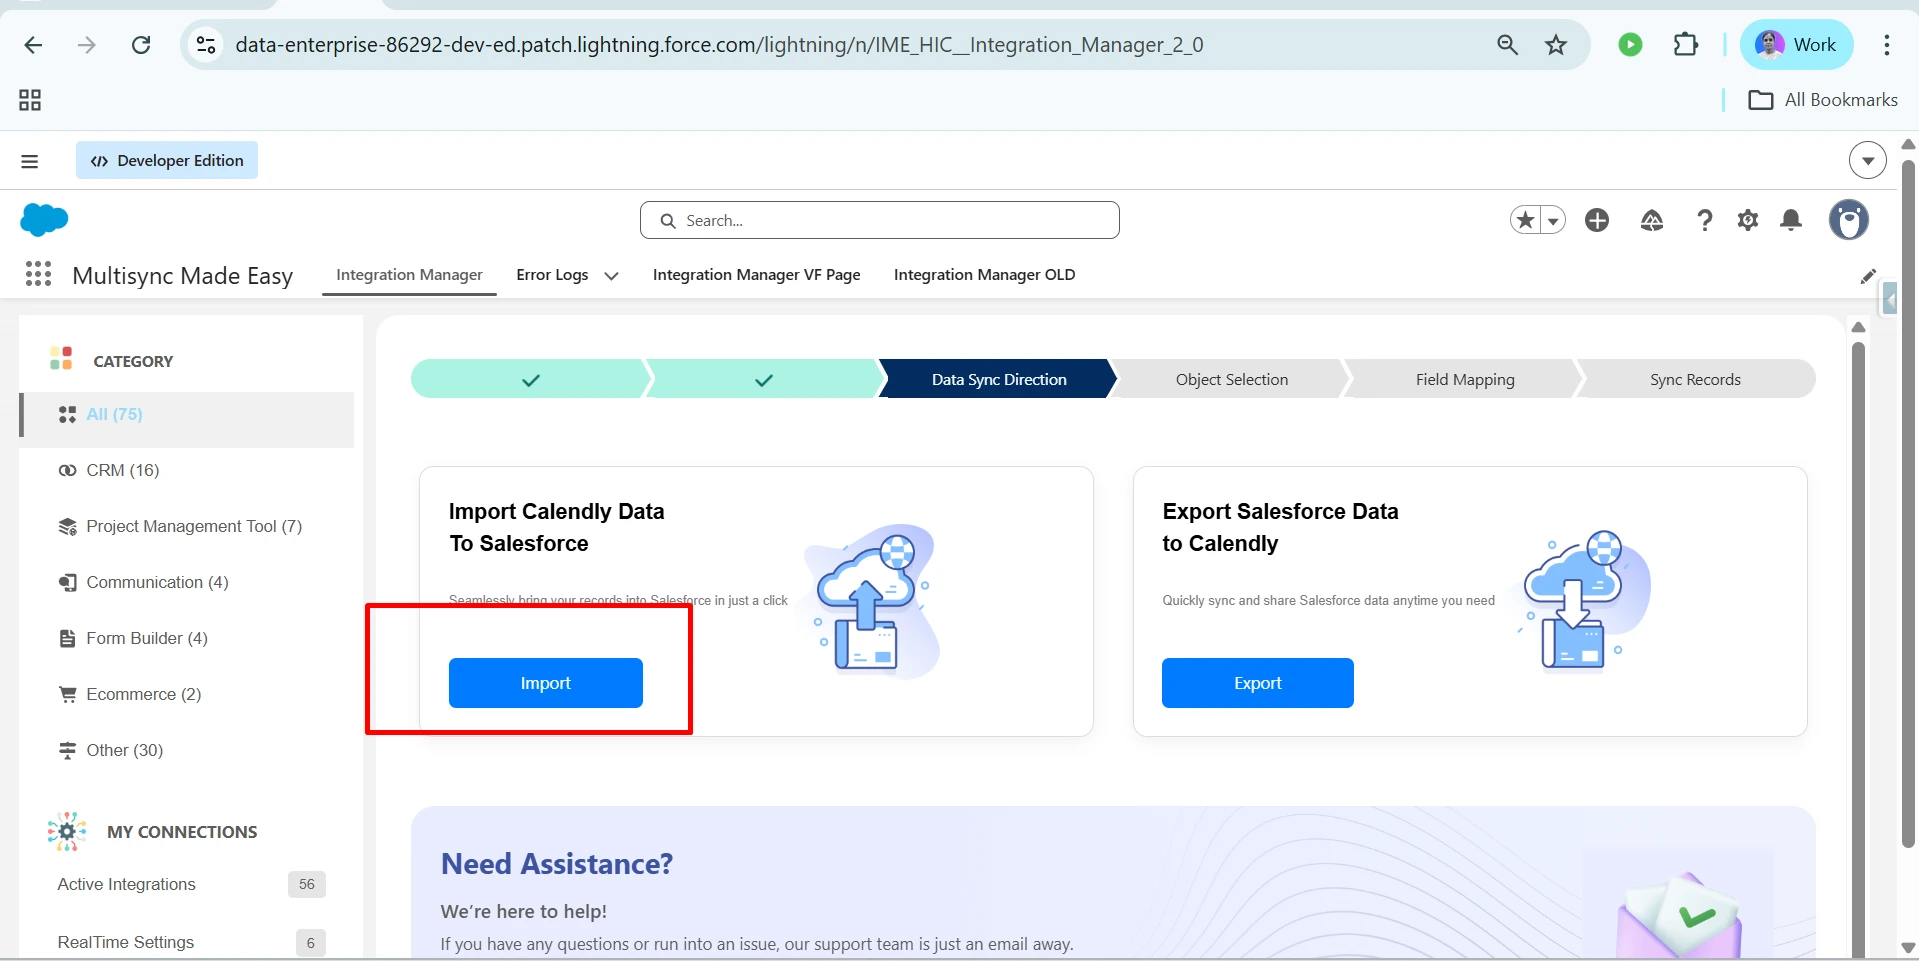Open the Chrome three-dot menu
This screenshot has width=1919, height=961.
point(1887,45)
